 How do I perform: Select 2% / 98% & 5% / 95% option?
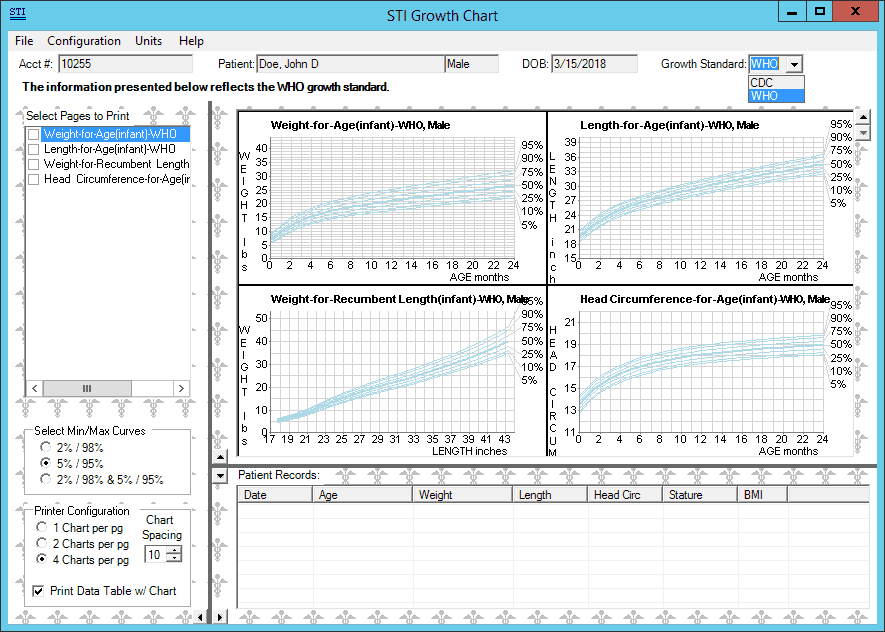point(45,479)
